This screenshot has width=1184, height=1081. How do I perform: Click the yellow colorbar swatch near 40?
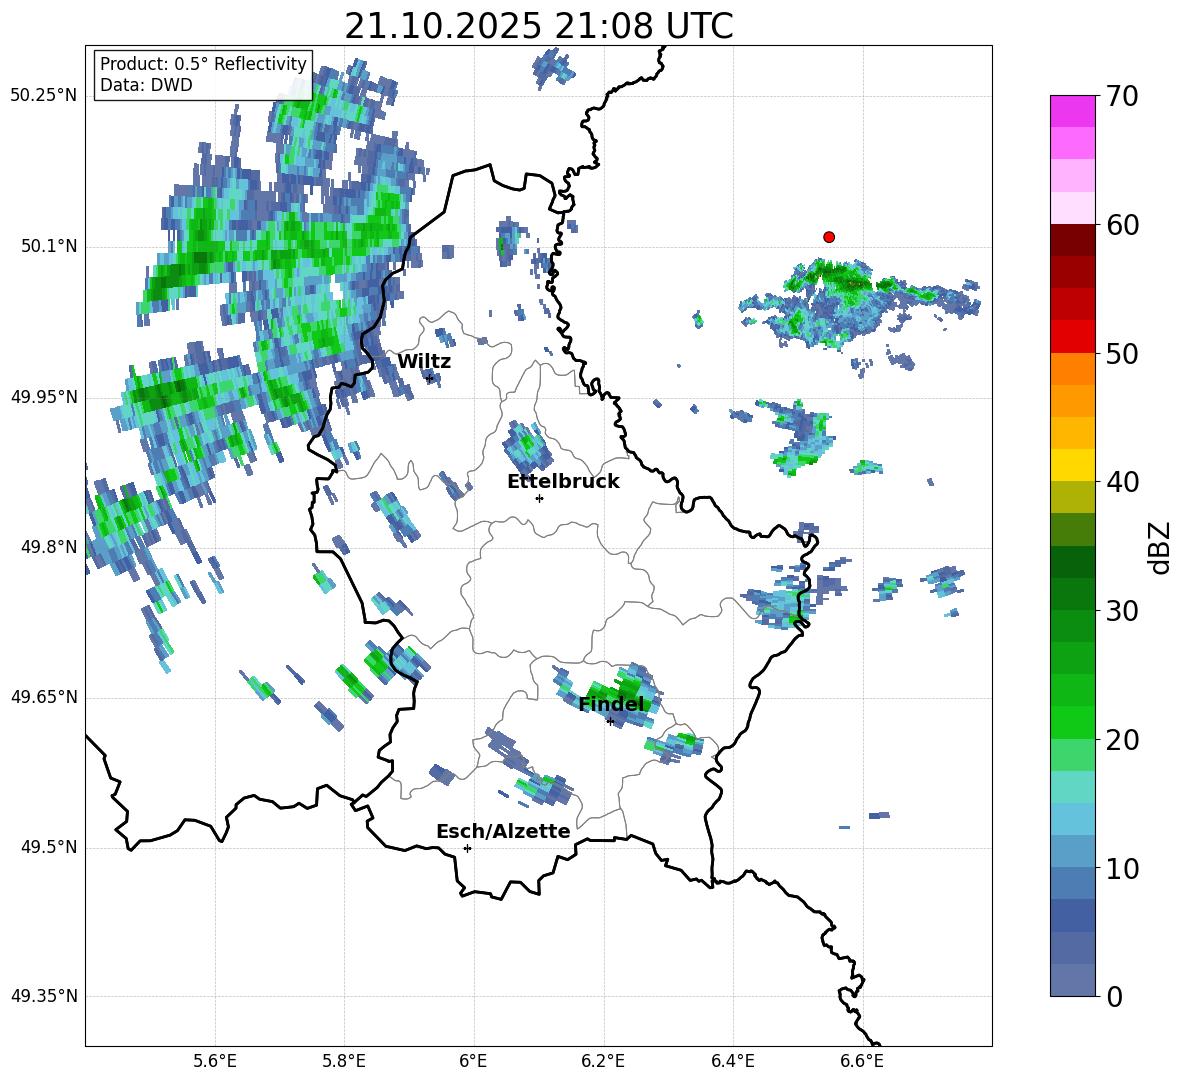(1072, 465)
